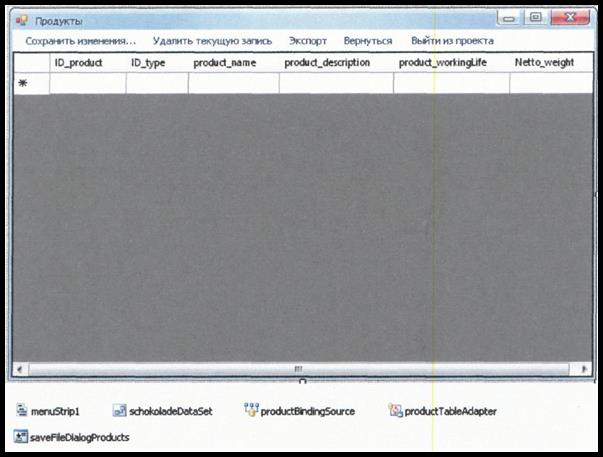Click the empty ID_type cell in new row

pyautogui.click(x=157, y=83)
